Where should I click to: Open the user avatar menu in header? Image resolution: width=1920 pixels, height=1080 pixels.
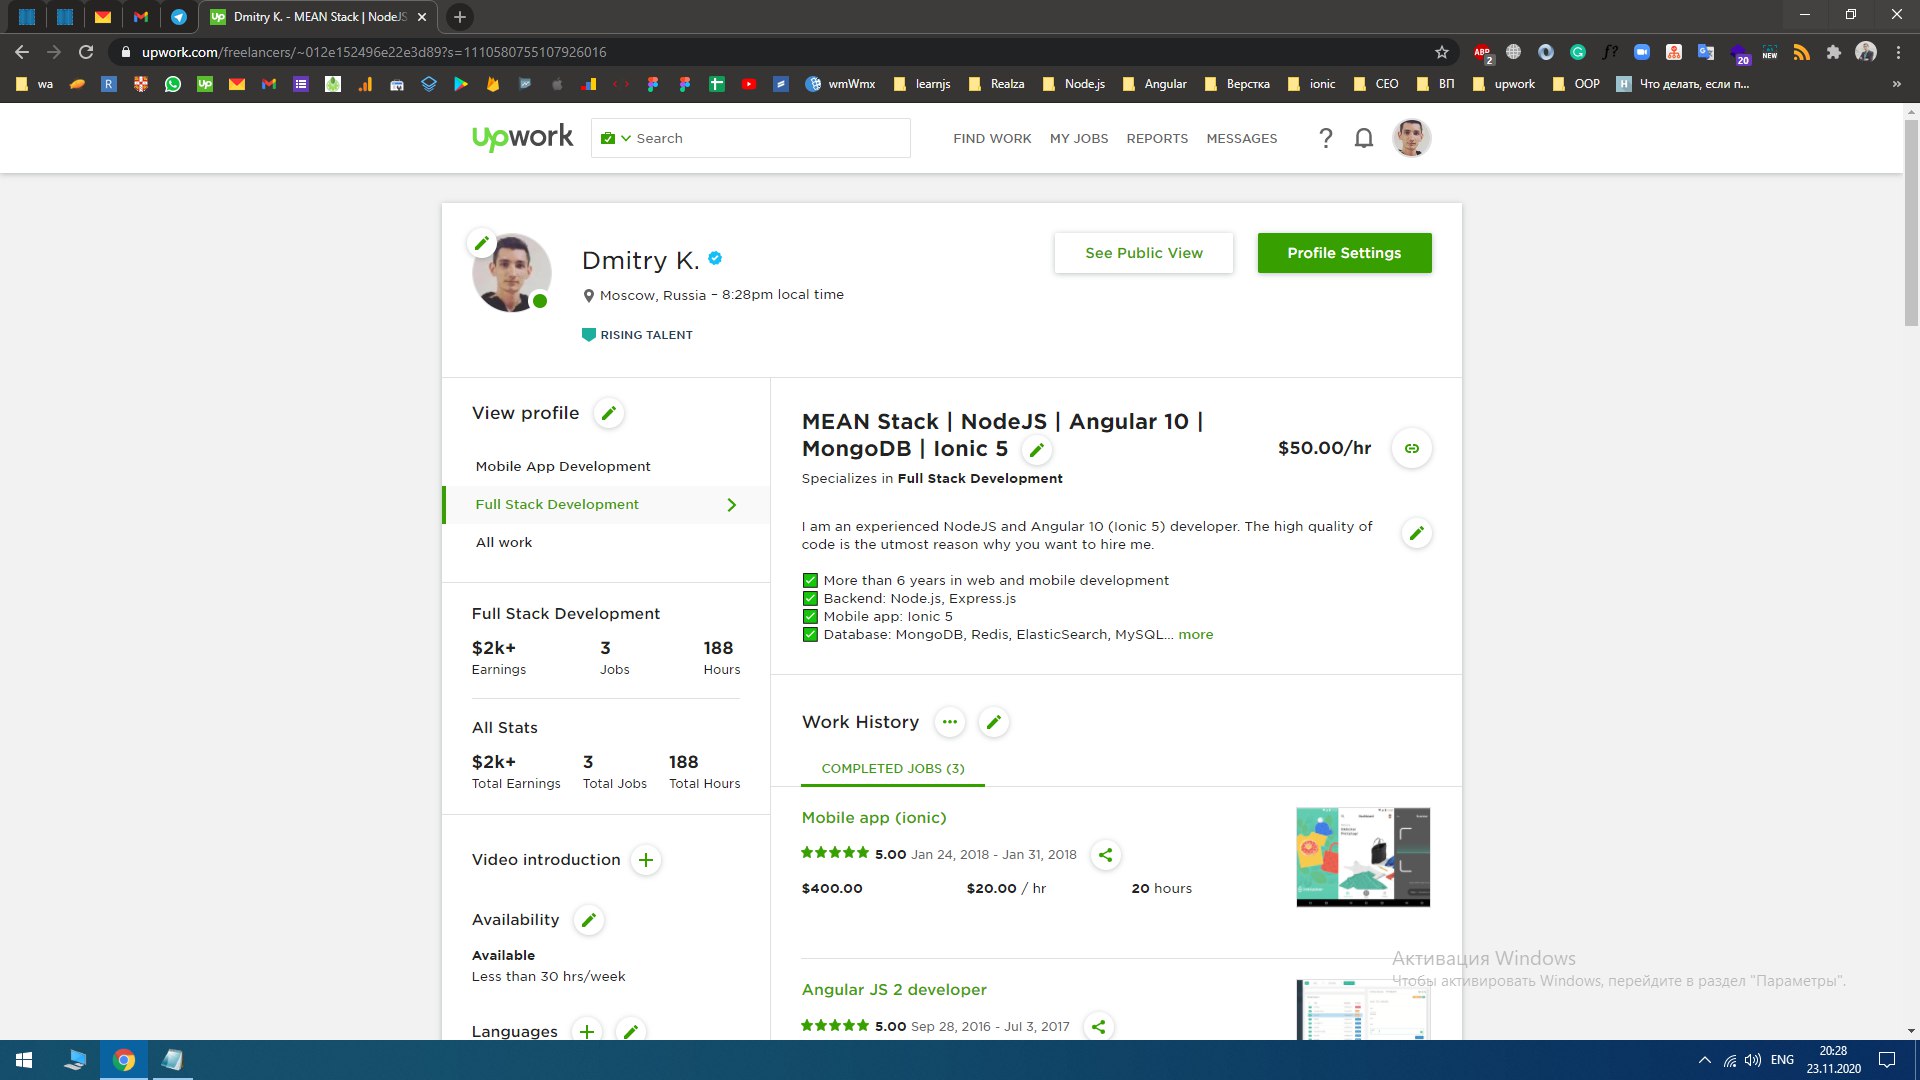[1411, 138]
